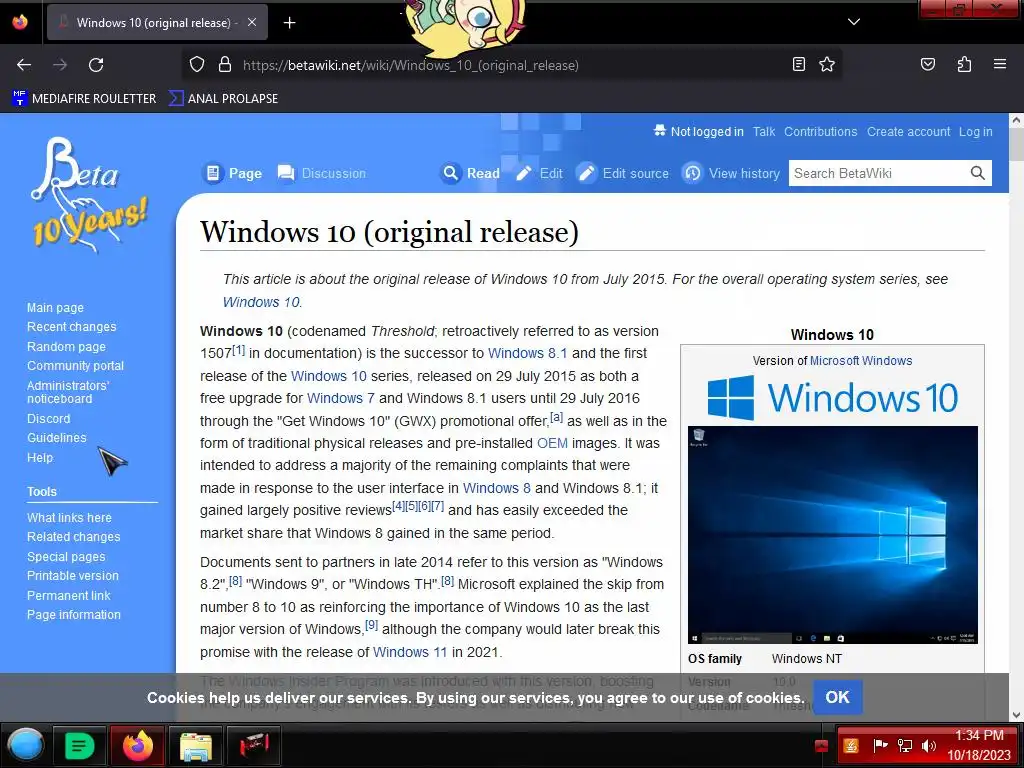This screenshot has width=1024, height=768.
Task: Open the Pocket save icon
Action: (x=928, y=64)
